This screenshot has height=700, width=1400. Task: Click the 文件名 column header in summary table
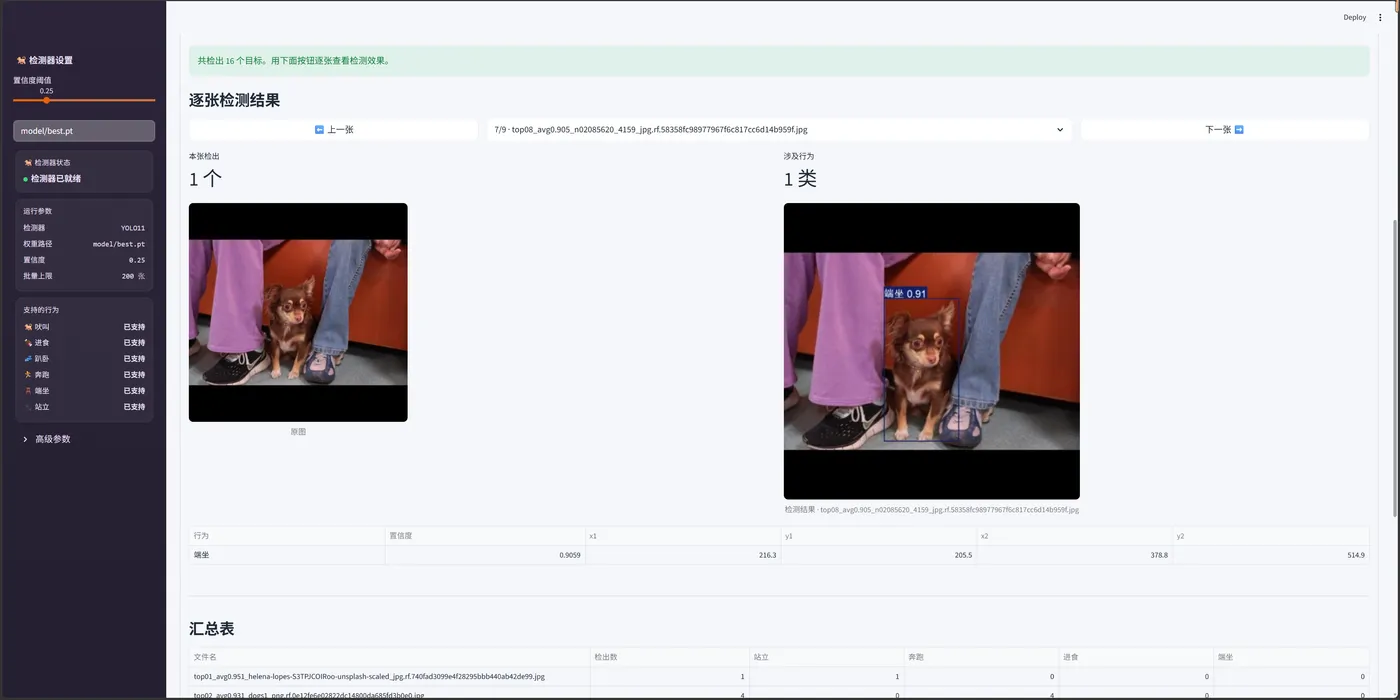(x=390, y=657)
